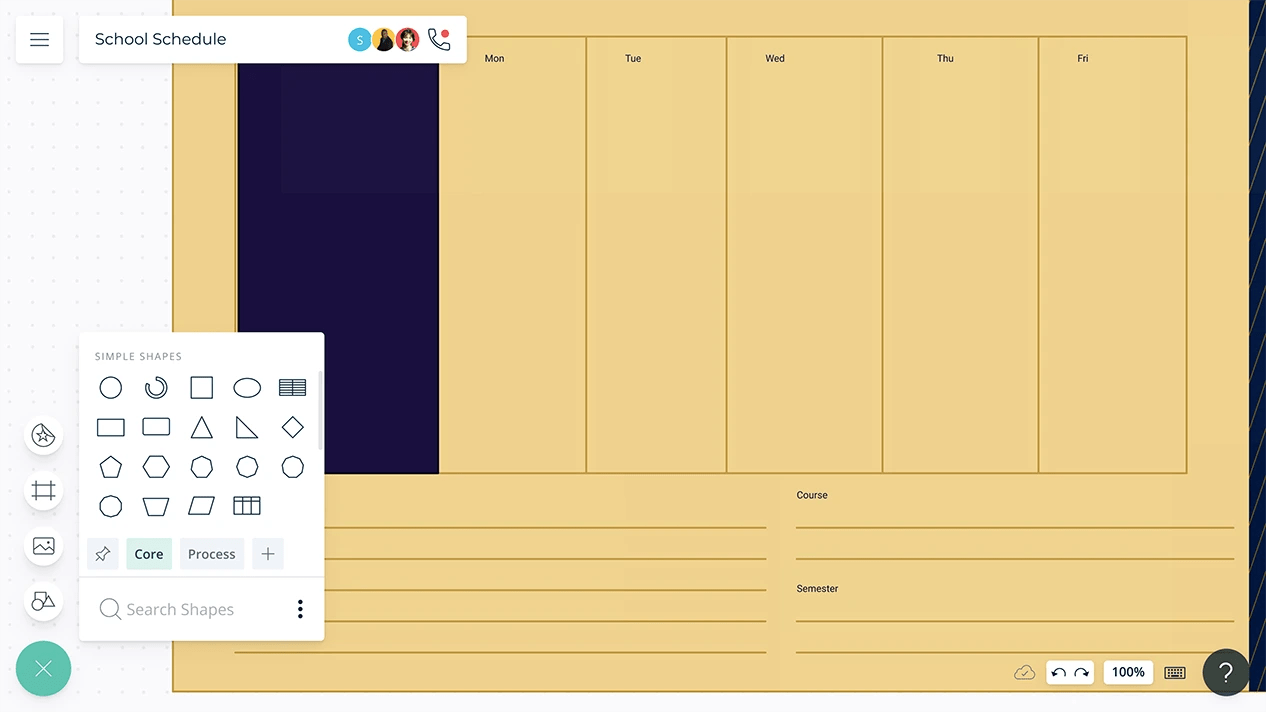Start a call with the phone icon
The height and width of the screenshot is (712, 1266).
tap(438, 39)
